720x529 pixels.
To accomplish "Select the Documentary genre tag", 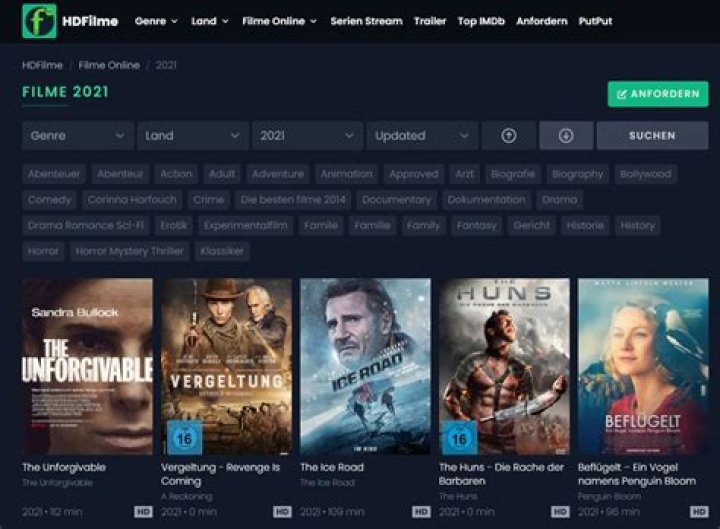I will tap(397, 200).
